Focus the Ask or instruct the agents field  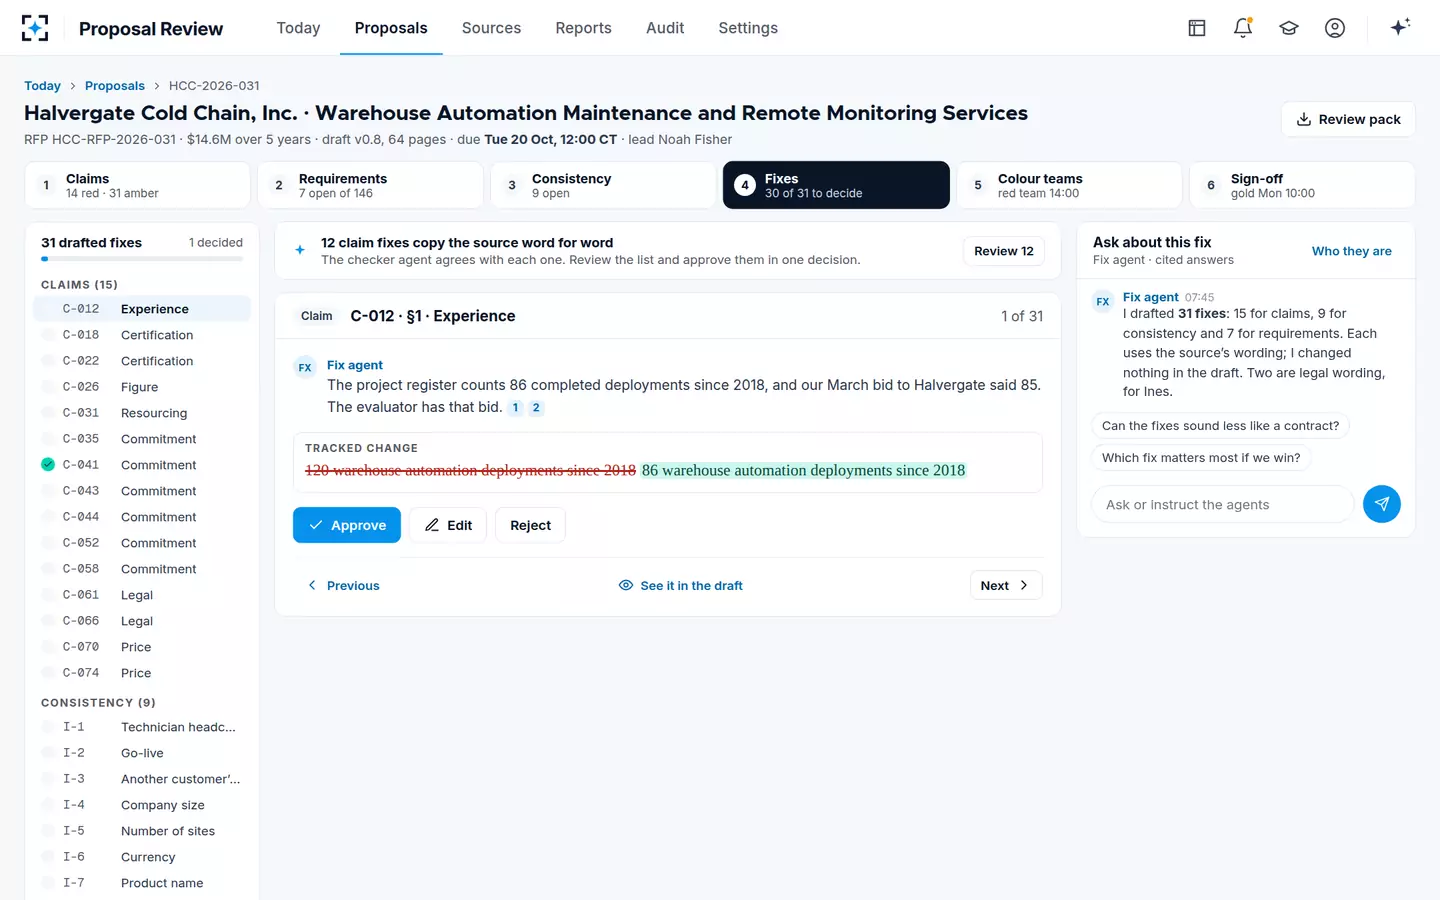1223,504
